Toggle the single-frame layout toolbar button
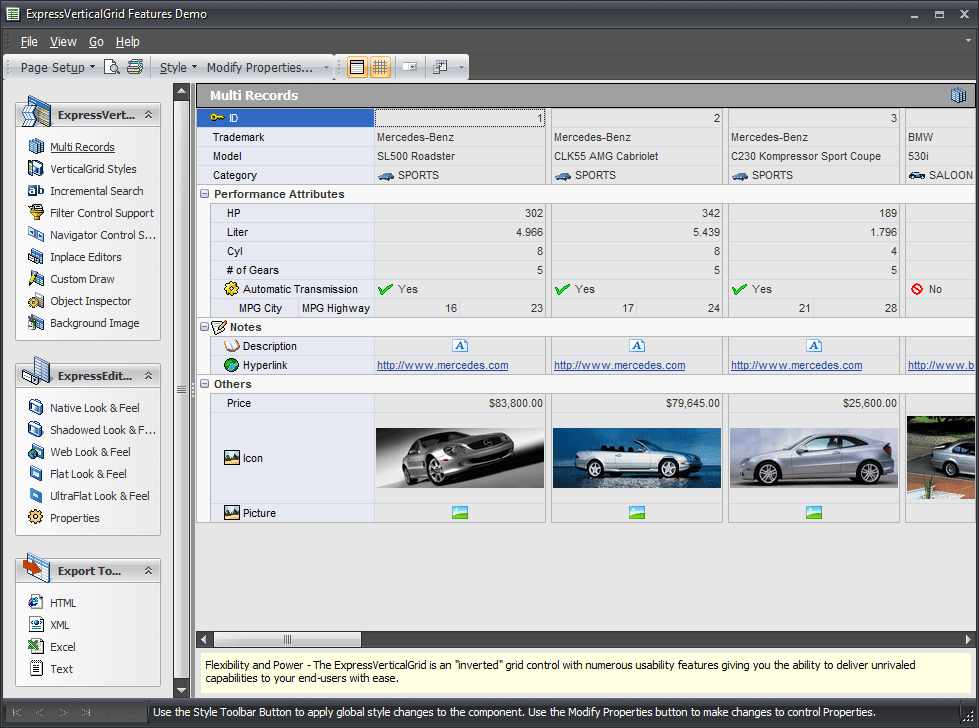Image resolution: width=979 pixels, height=728 pixels. (357, 67)
